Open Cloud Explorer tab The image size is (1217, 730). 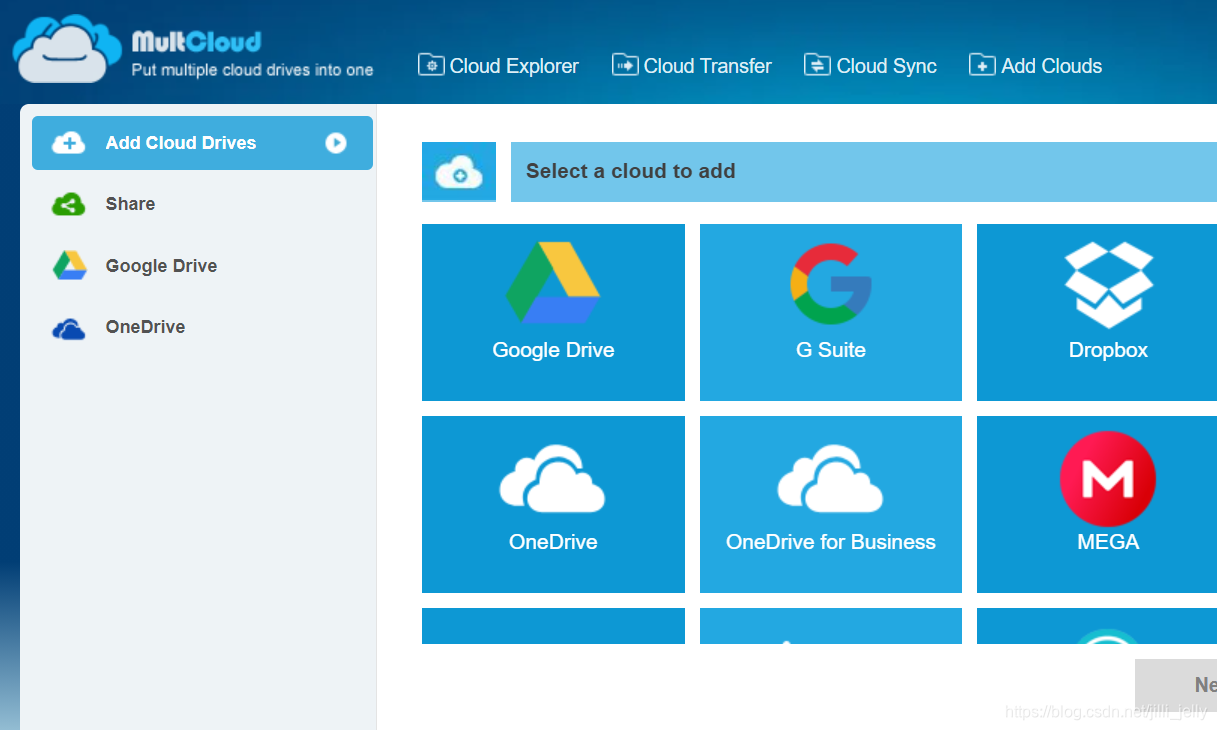tap(498, 66)
